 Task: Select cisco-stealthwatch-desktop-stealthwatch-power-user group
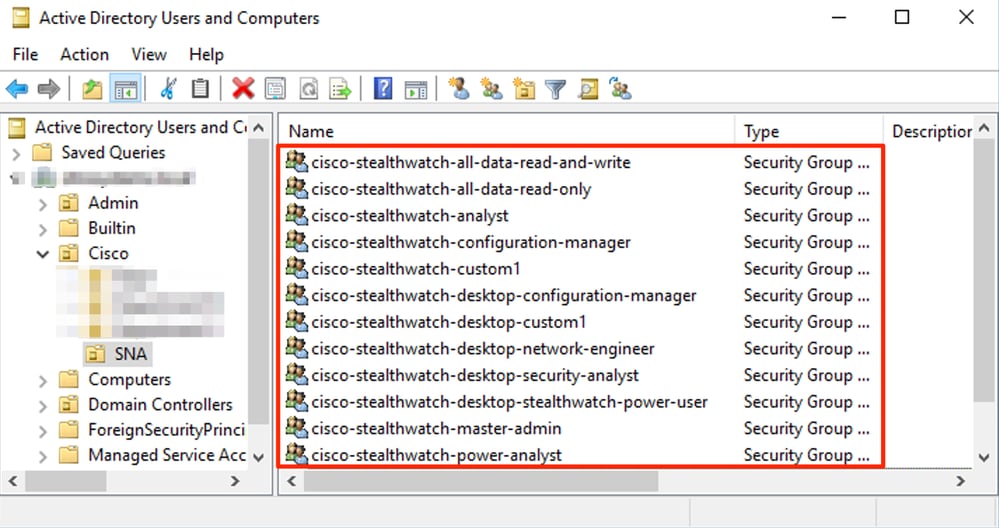510,403
